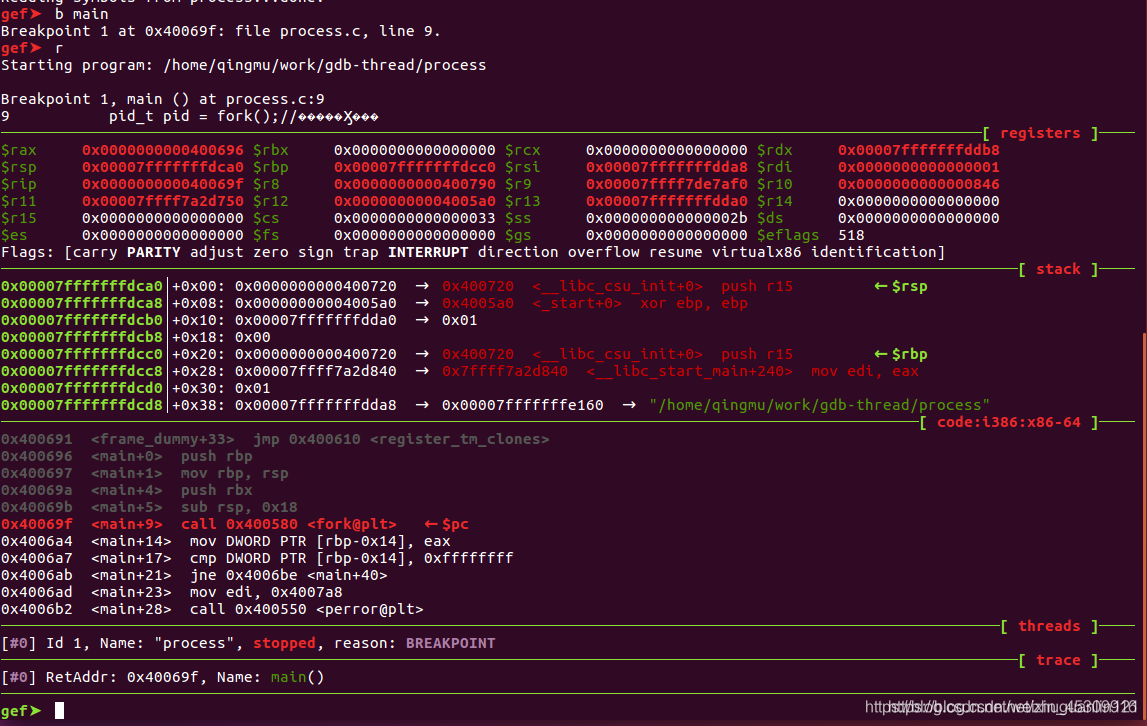The height and width of the screenshot is (726, 1147).
Task: Click the 'Flags:' line text
Action: (x=473, y=252)
